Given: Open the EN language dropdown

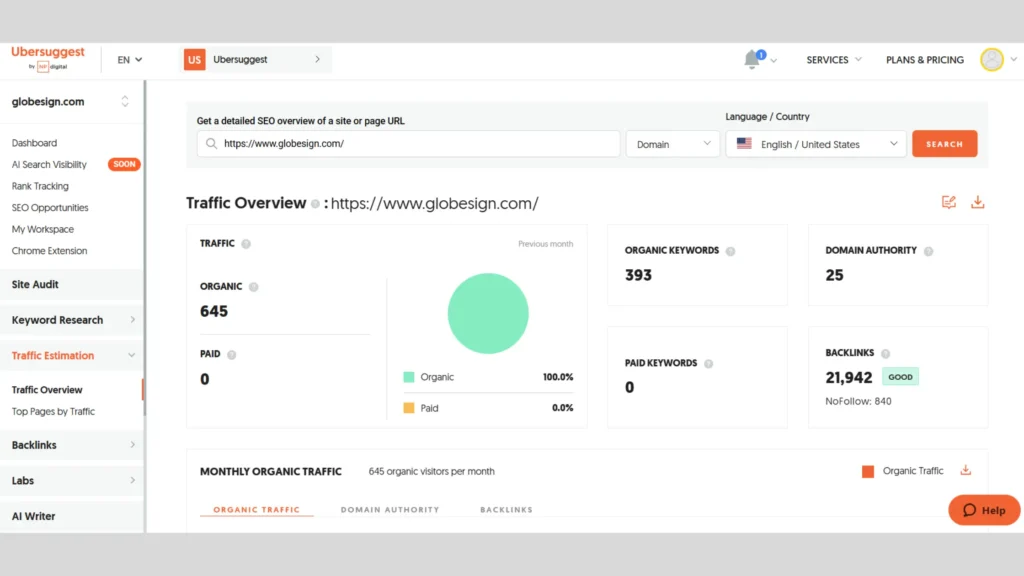Looking at the screenshot, I should pyautogui.click(x=129, y=59).
